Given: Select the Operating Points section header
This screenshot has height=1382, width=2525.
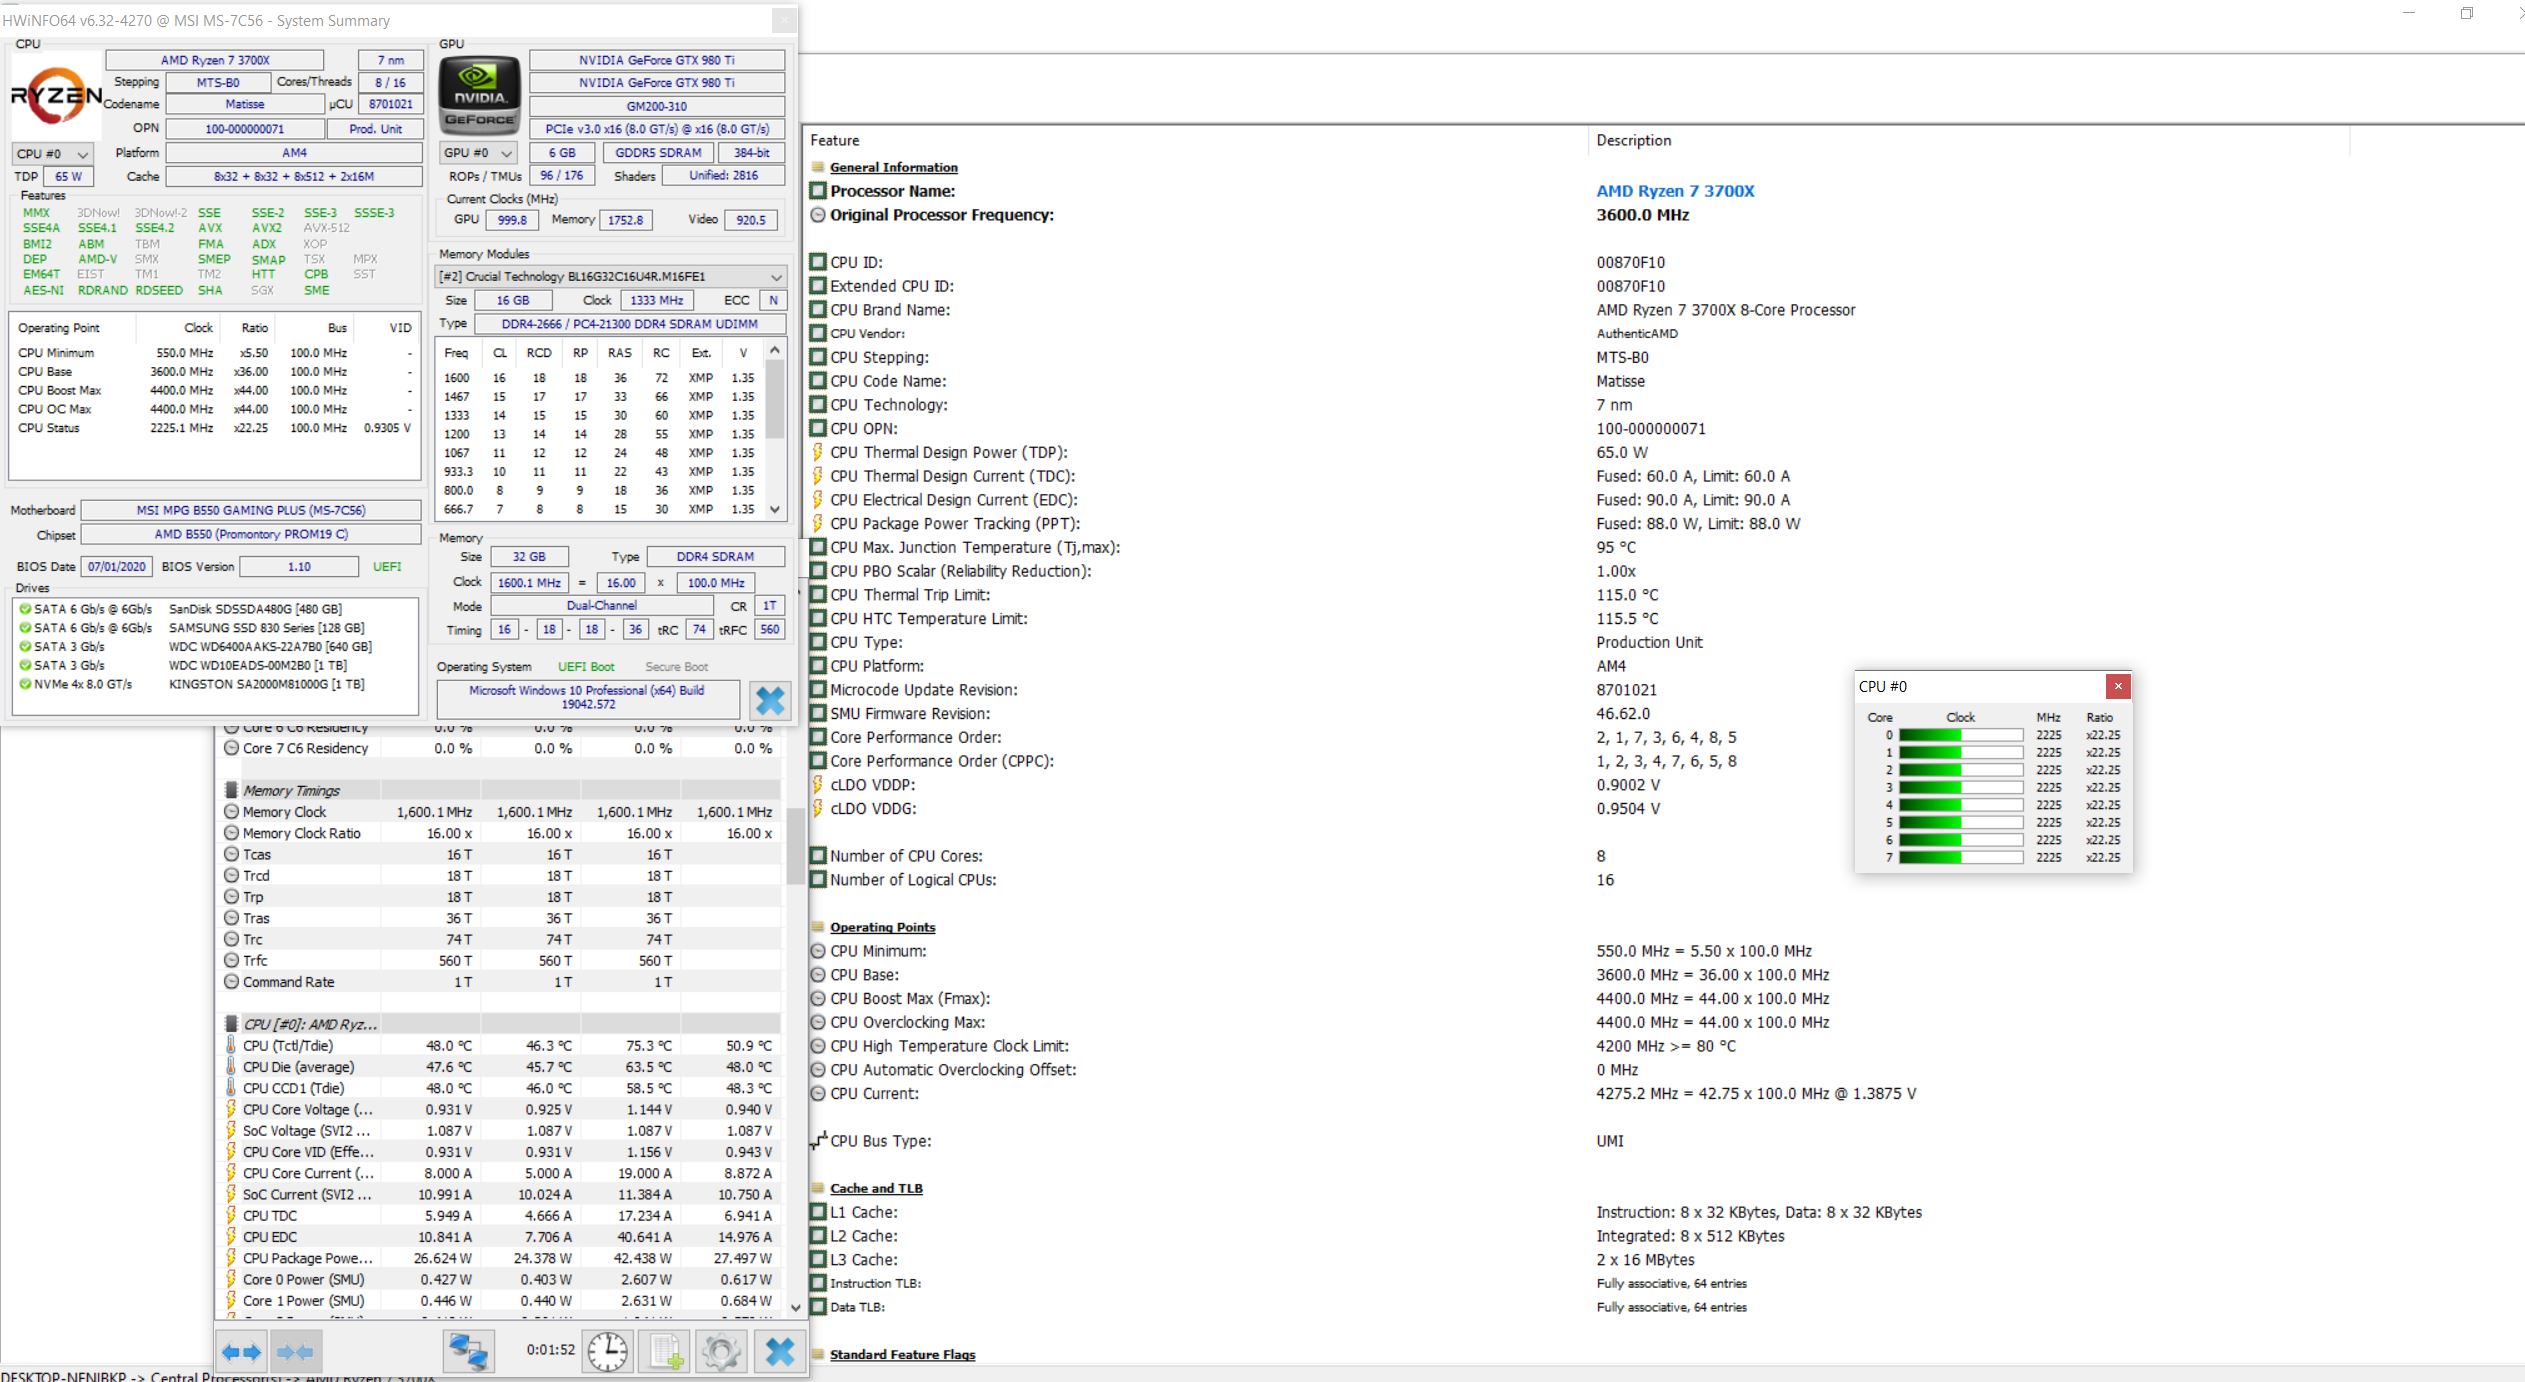Looking at the screenshot, I should (x=882, y=927).
